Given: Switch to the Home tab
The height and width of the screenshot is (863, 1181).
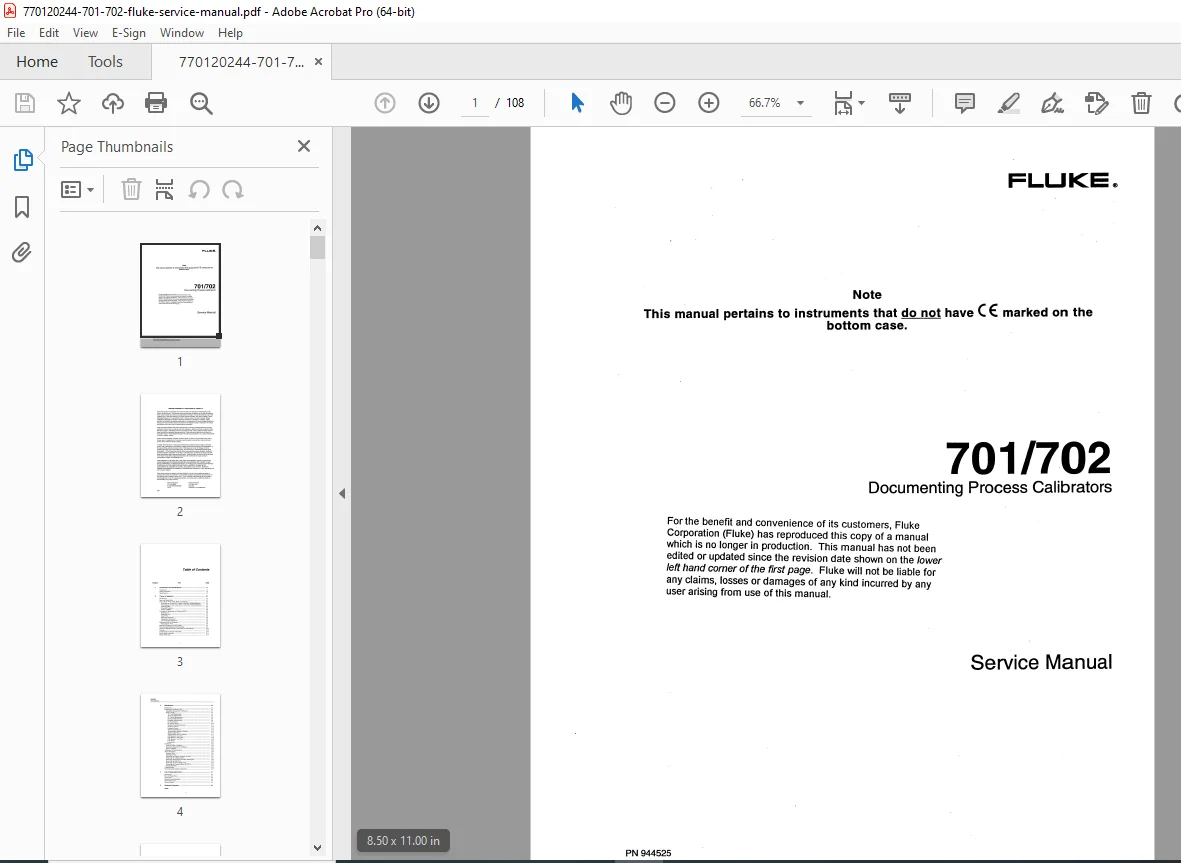Looking at the screenshot, I should [x=37, y=62].
